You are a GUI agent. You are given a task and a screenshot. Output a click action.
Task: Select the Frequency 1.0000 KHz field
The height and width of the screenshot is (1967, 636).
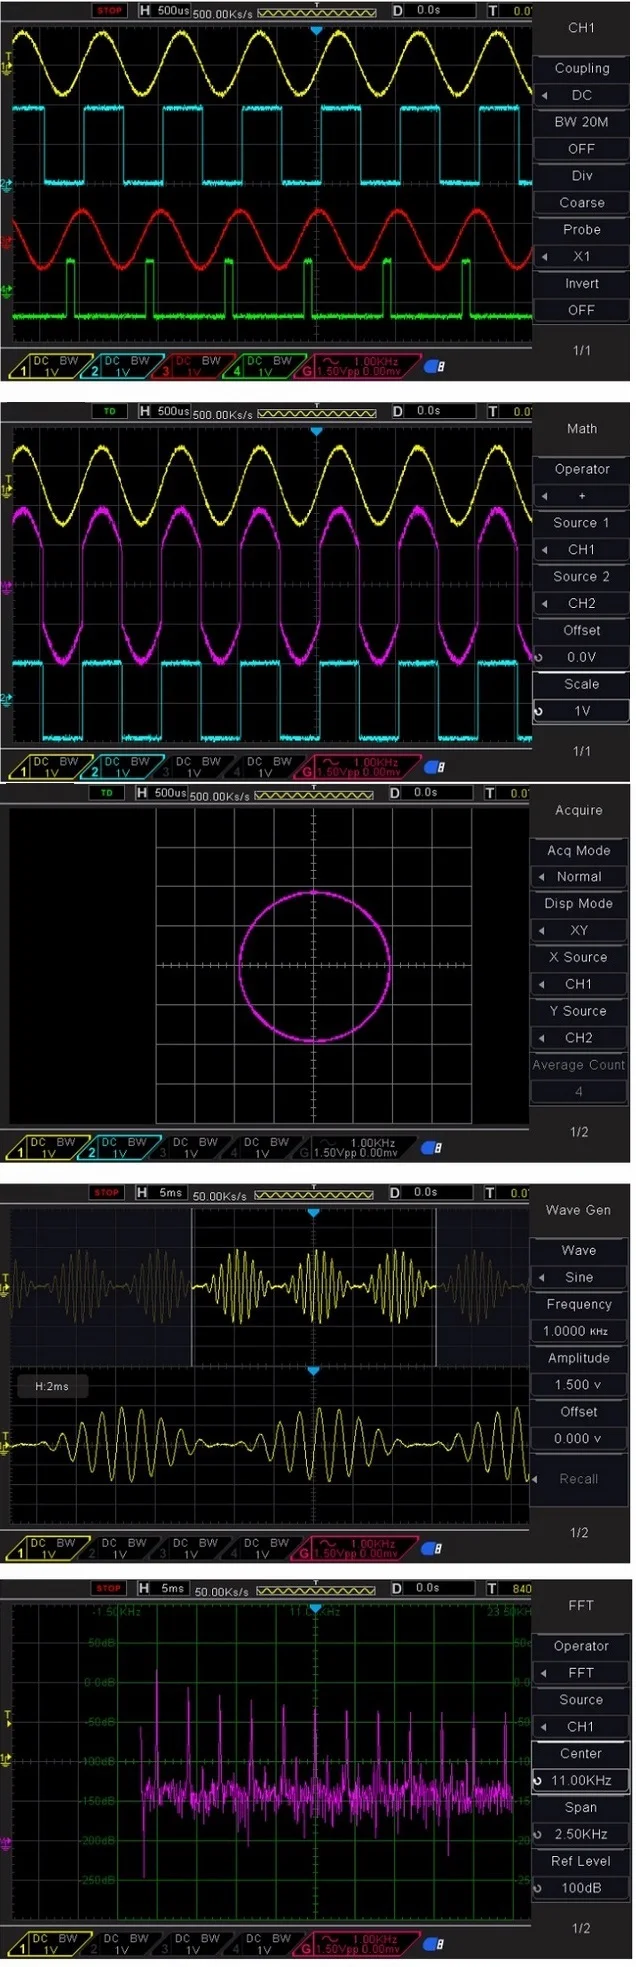pos(579,1331)
